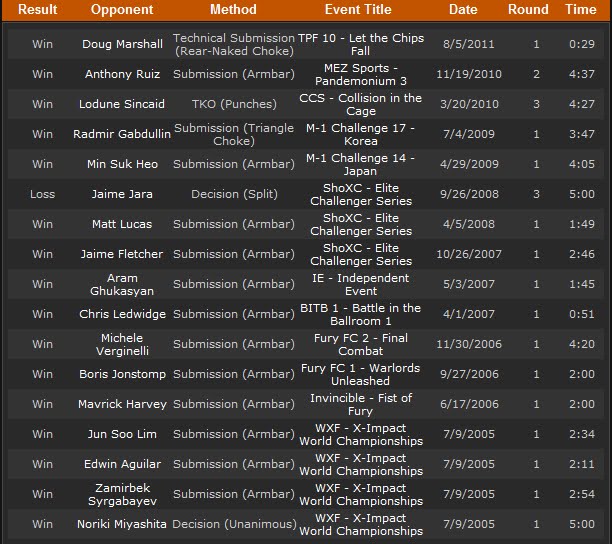
Task: Click the Opponent column header
Action: tap(122, 9)
